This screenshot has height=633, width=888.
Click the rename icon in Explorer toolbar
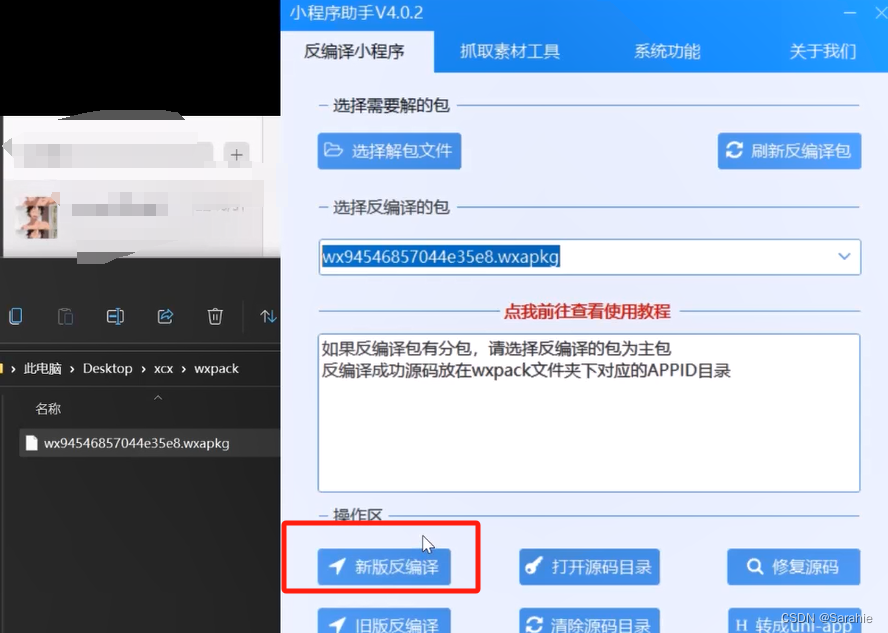click(115, 316)
